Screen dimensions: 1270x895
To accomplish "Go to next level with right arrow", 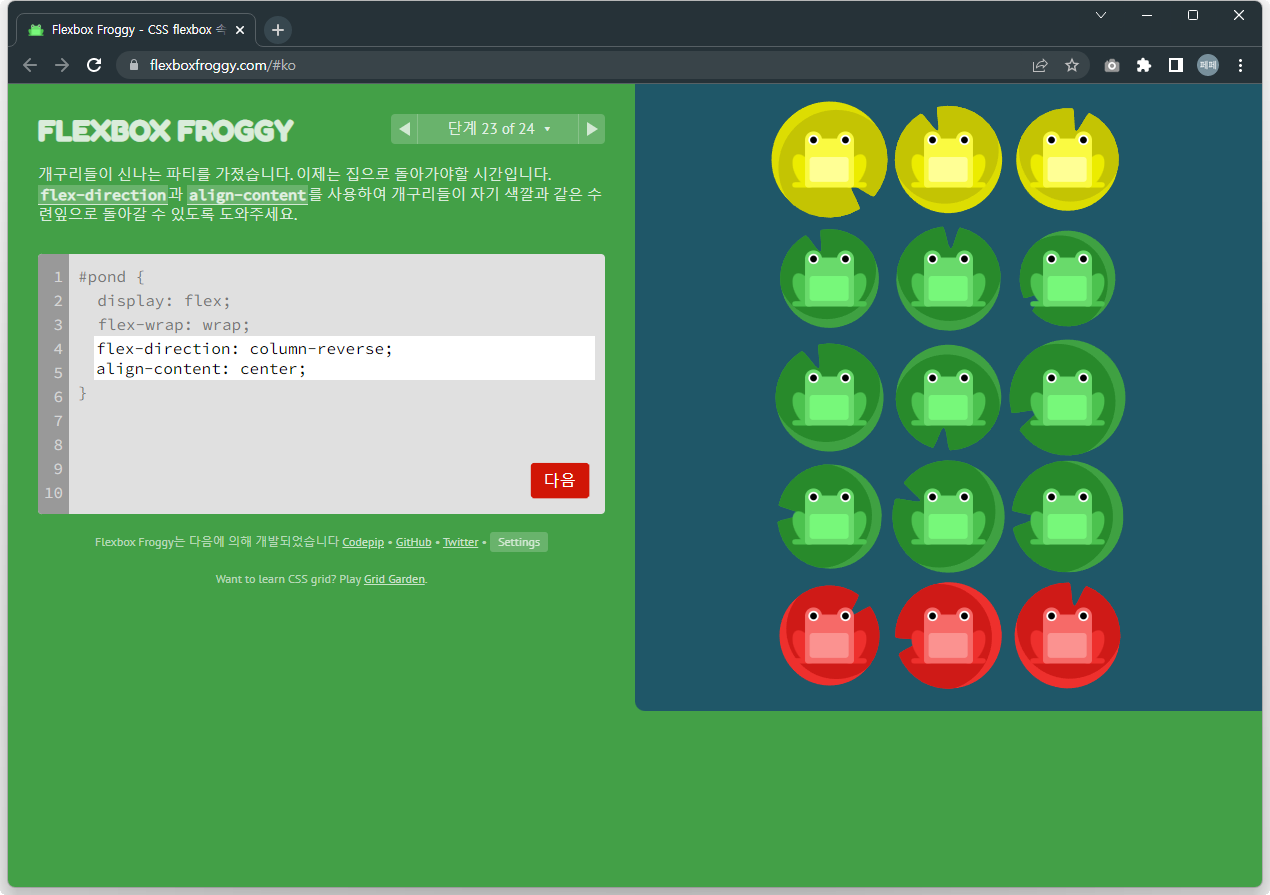I will coord(592,129).
